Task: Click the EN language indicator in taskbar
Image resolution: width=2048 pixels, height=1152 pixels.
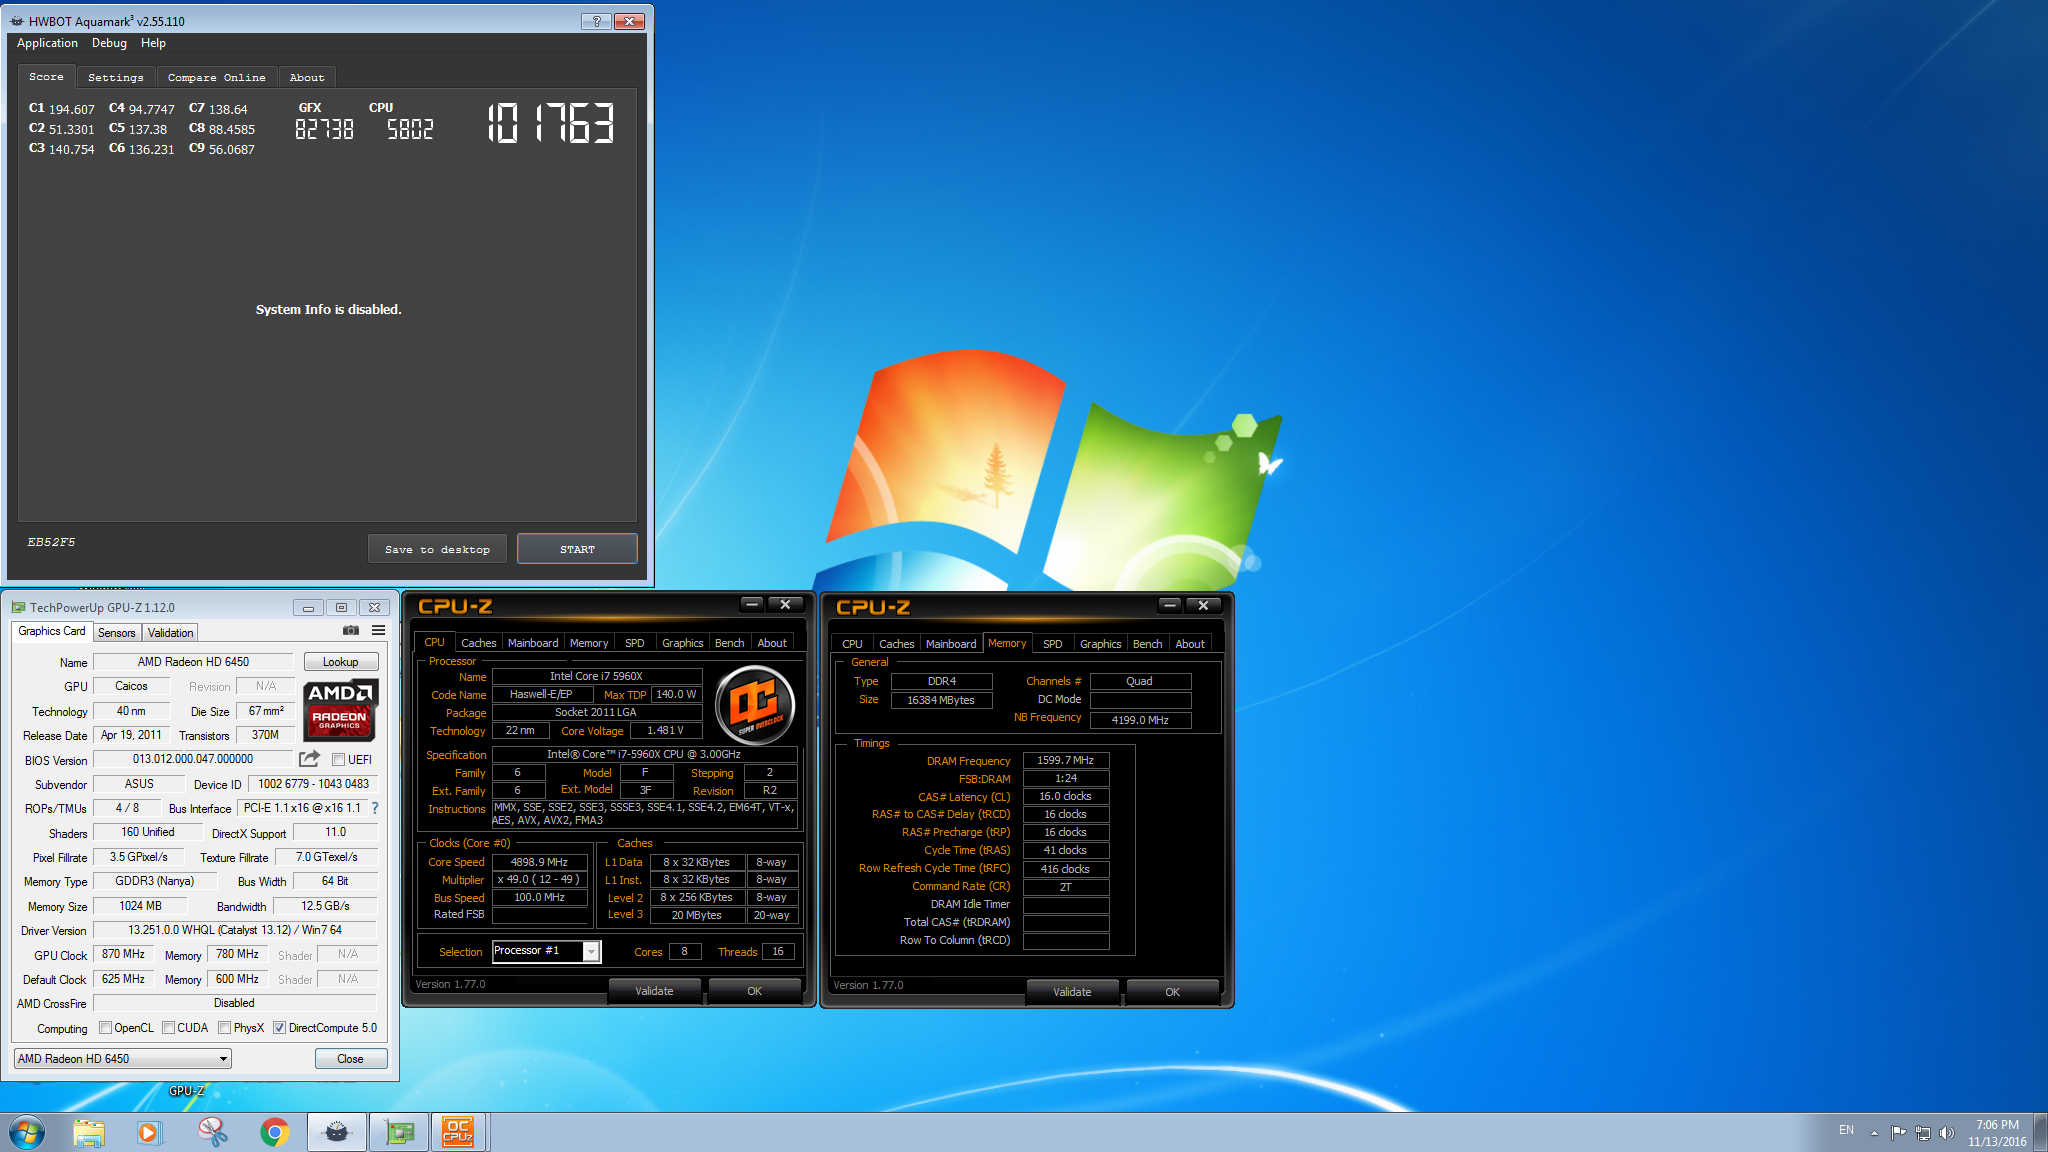Action: click(x=1846, y=1130)
